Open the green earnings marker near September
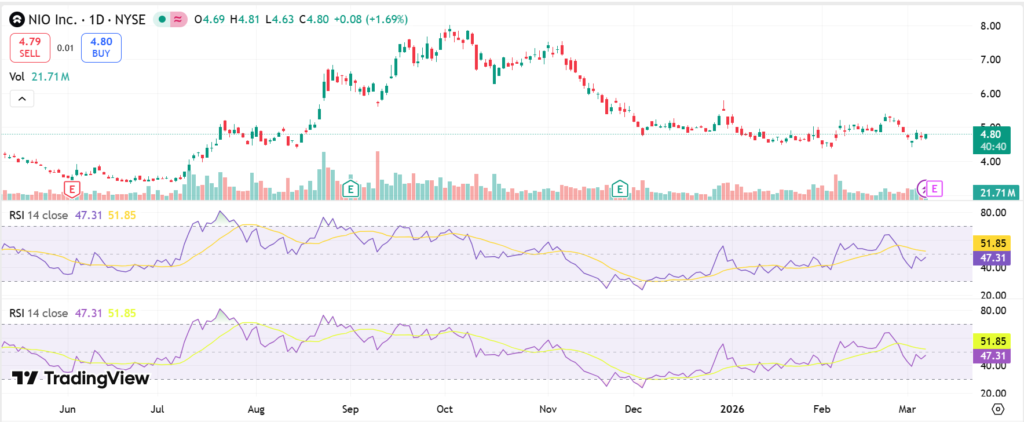 click(x=350, y=188)
